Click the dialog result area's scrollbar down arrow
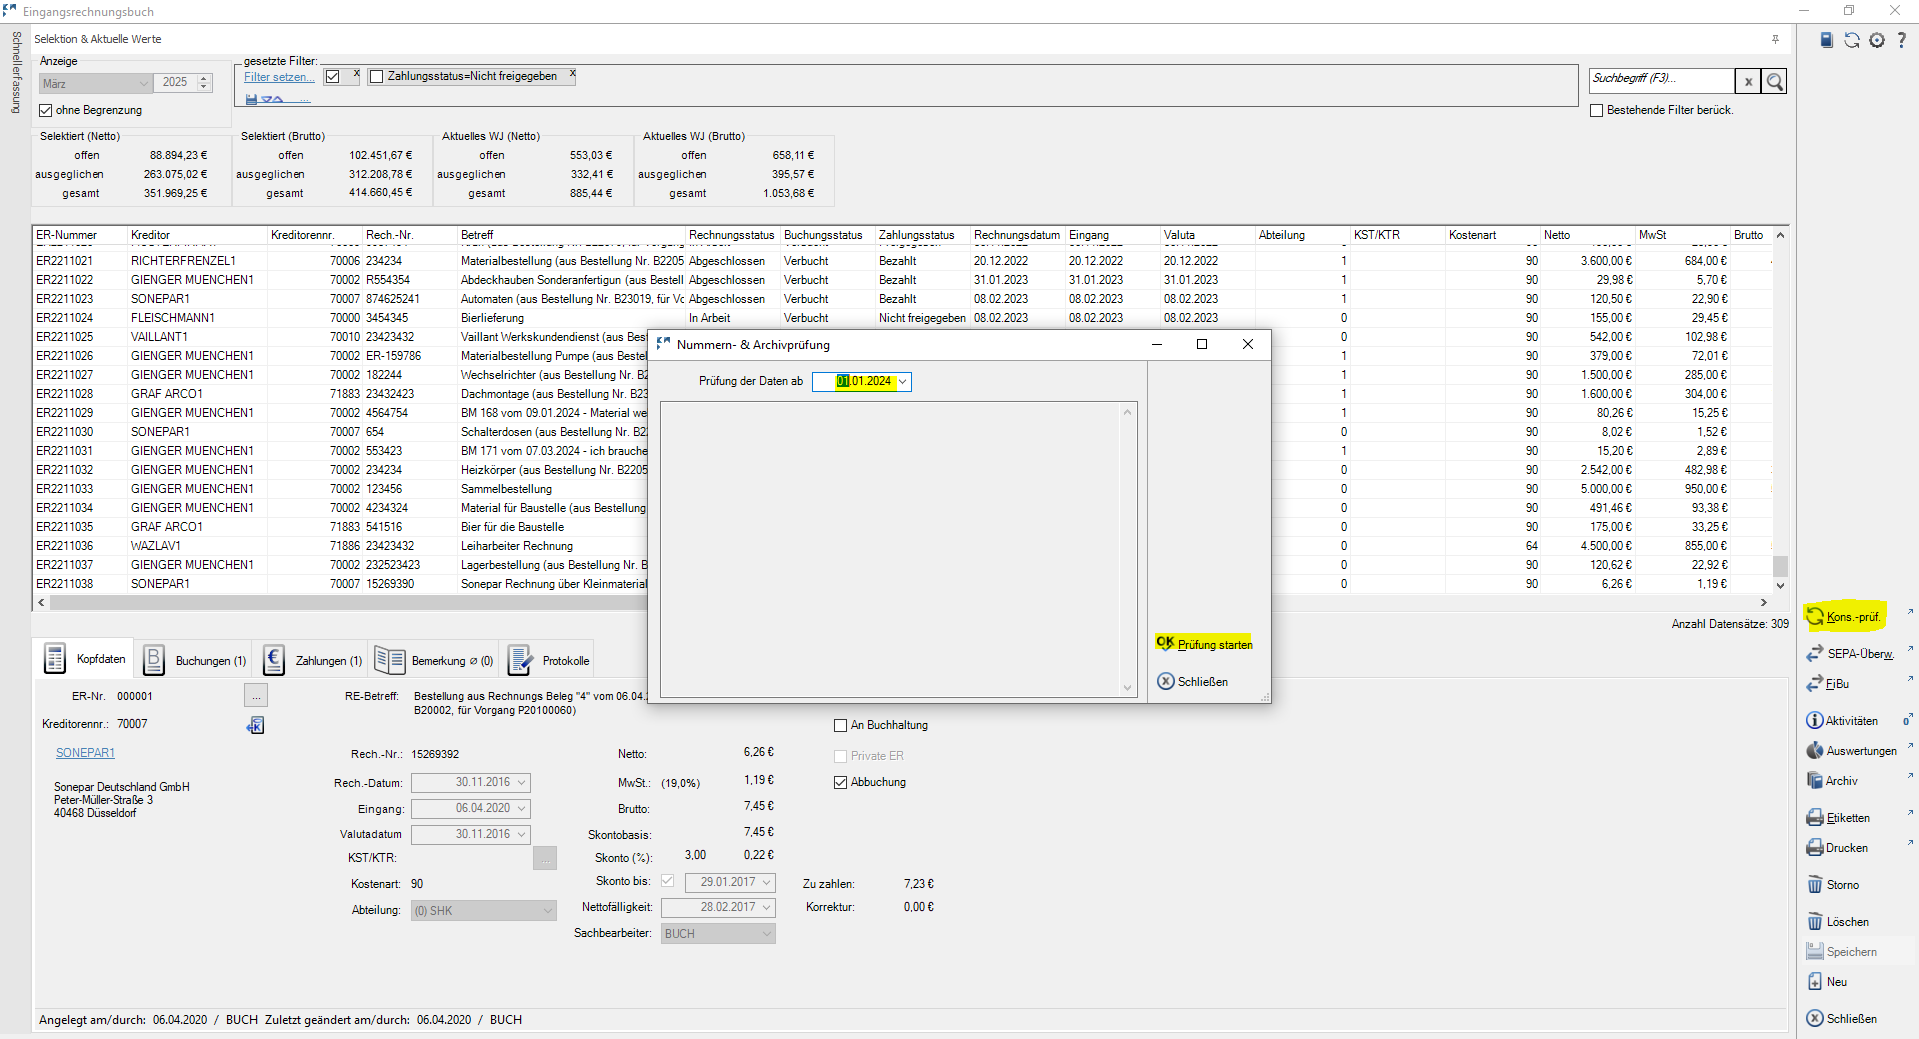The image size is (1919, 1039). pyautogui.click(x=1128, y=688)
